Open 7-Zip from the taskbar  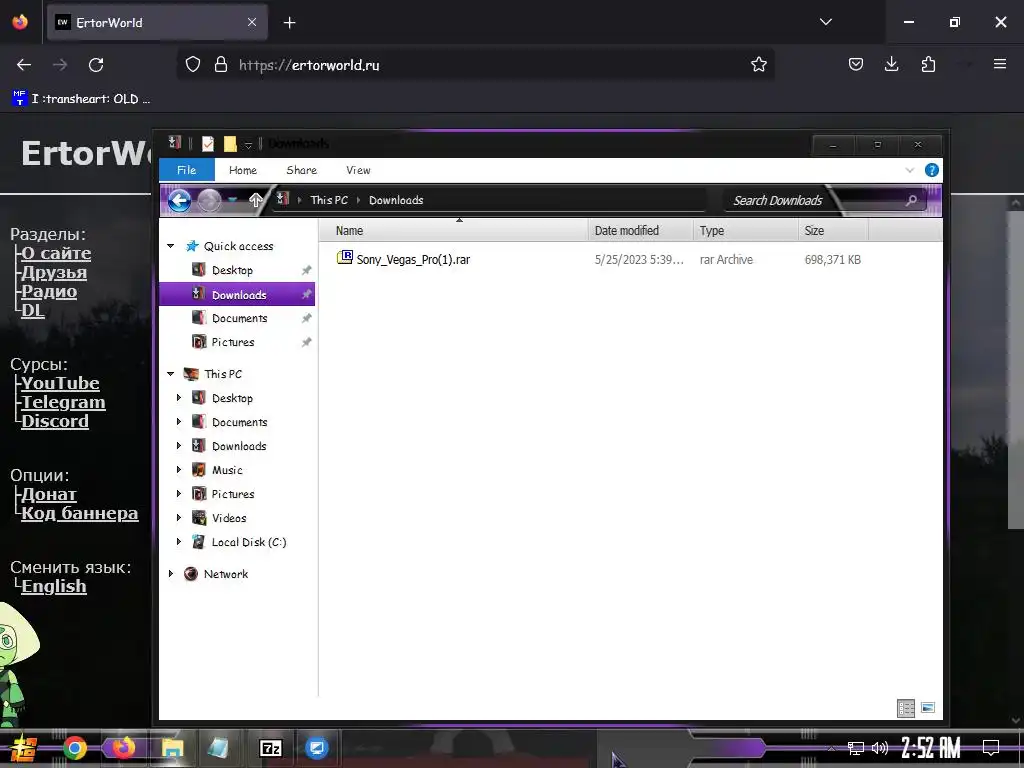270,748
